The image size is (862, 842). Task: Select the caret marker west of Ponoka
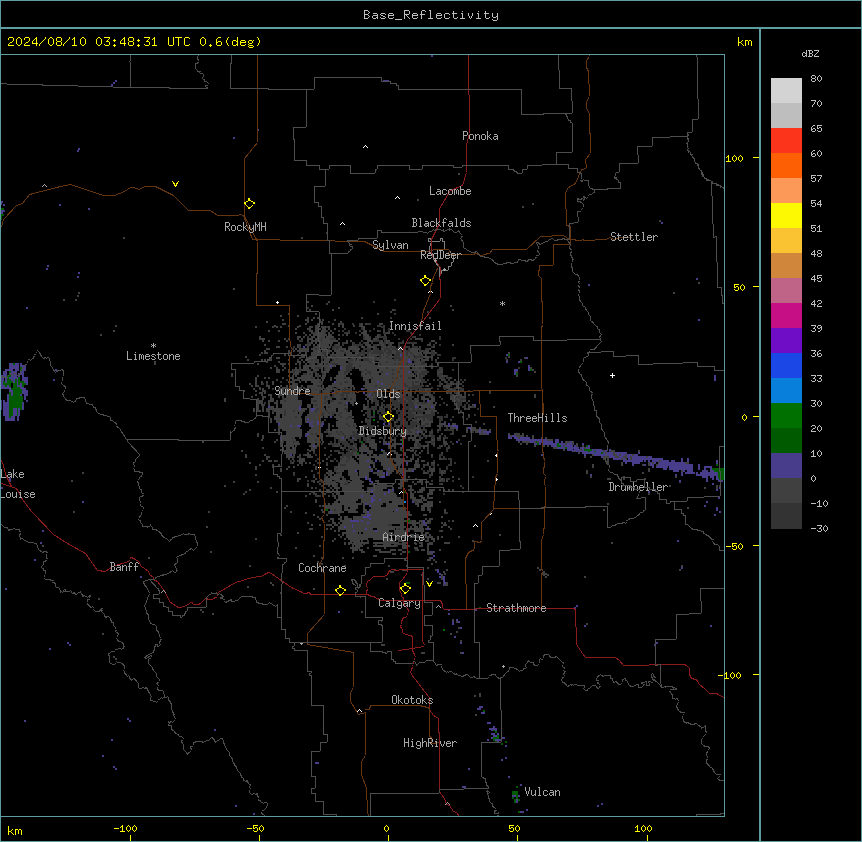tap(365, 147)
